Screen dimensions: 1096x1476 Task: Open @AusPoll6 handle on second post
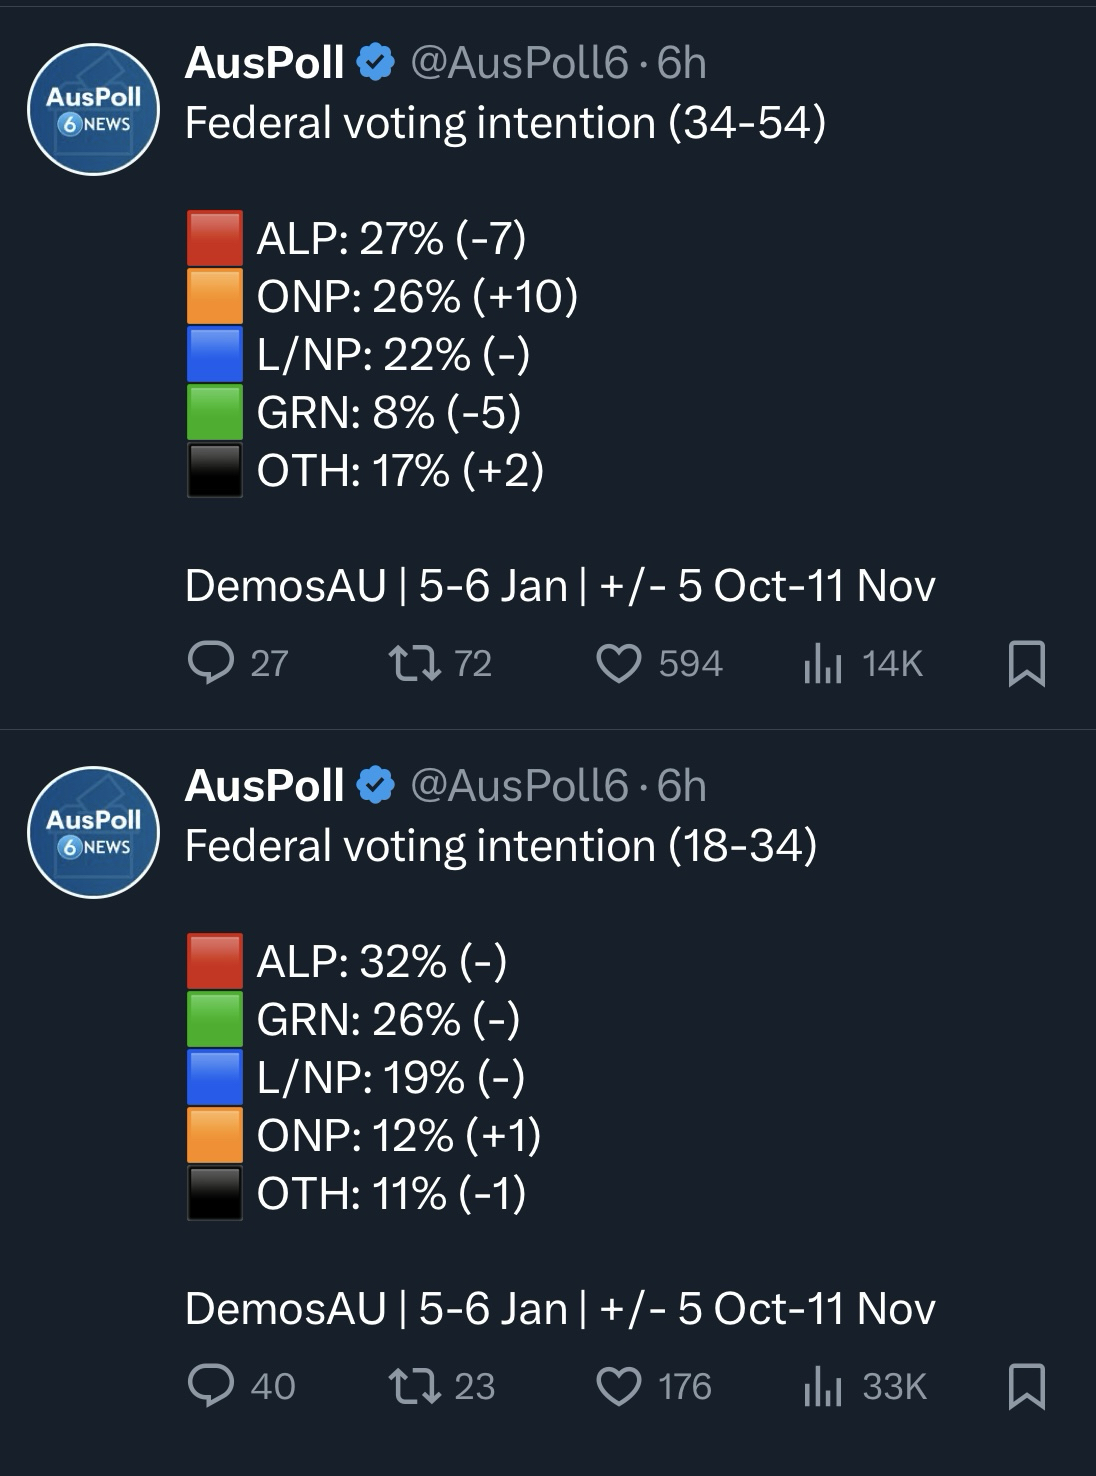[x=519, y=786]
